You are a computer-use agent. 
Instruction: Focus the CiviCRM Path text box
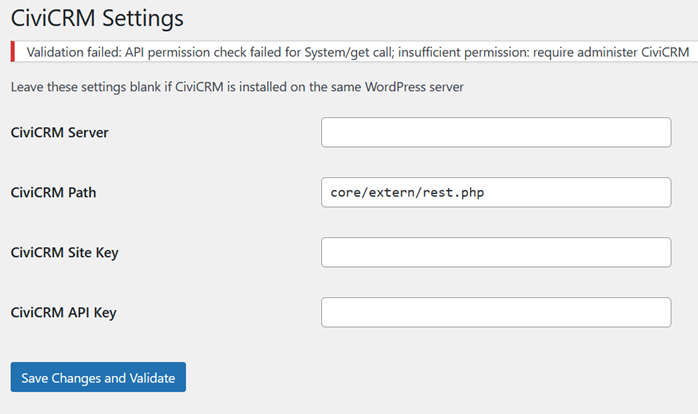(495, 192)
